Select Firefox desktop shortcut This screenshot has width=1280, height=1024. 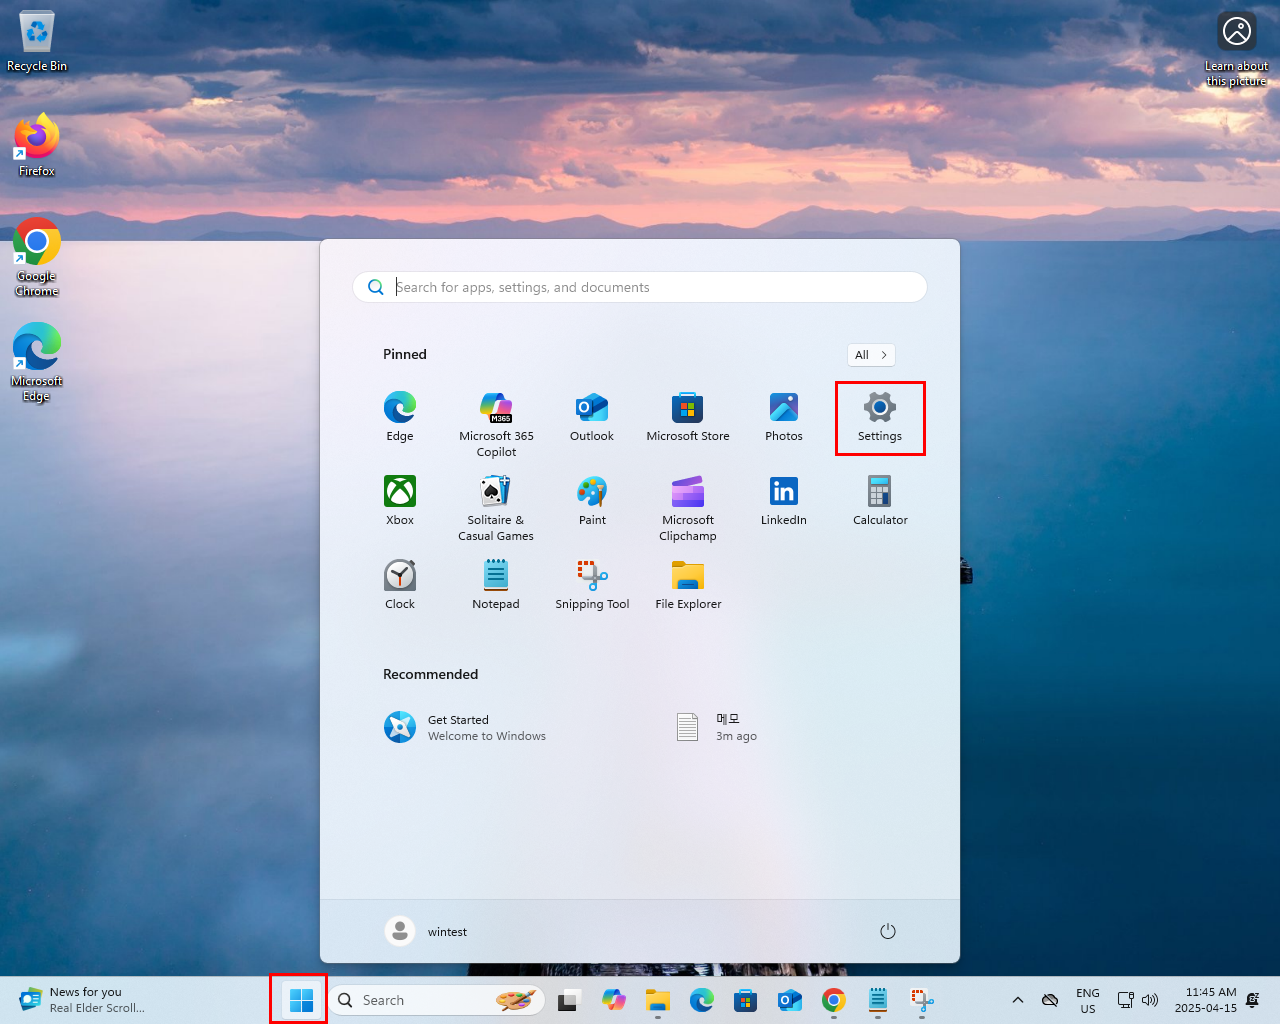coord(37,146)
